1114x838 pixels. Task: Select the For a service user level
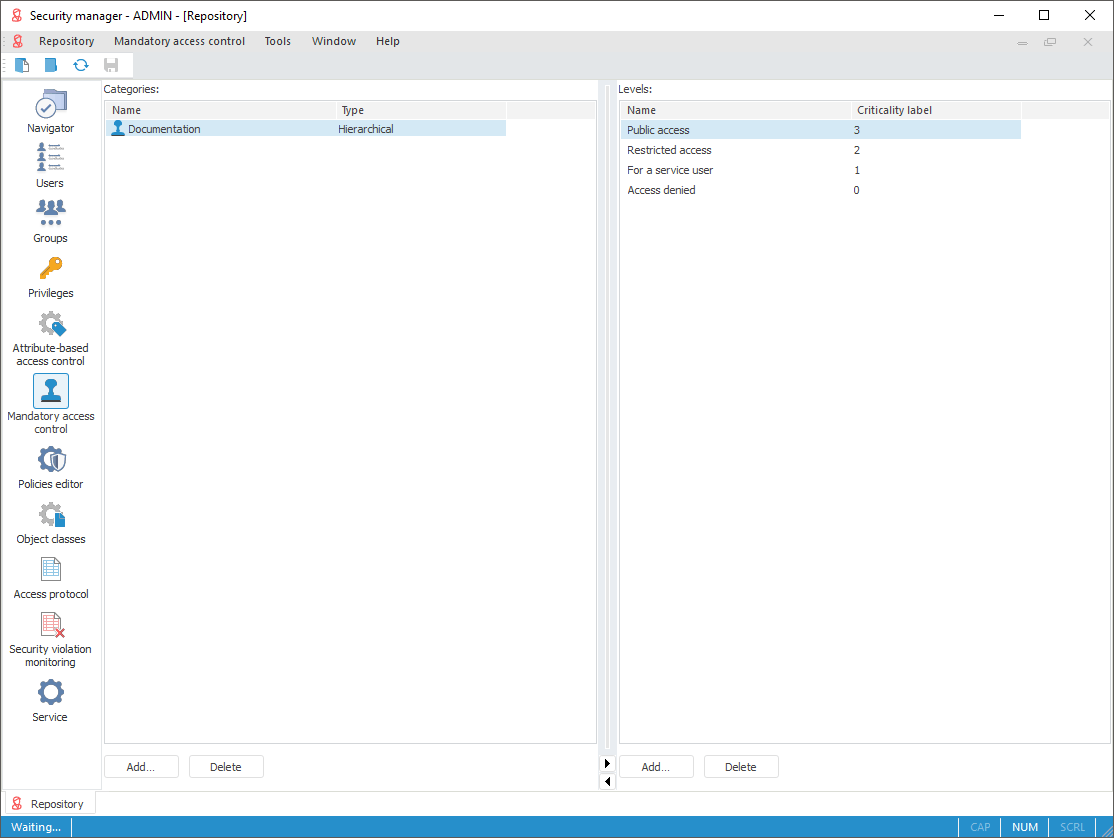[x=821, y=170]
